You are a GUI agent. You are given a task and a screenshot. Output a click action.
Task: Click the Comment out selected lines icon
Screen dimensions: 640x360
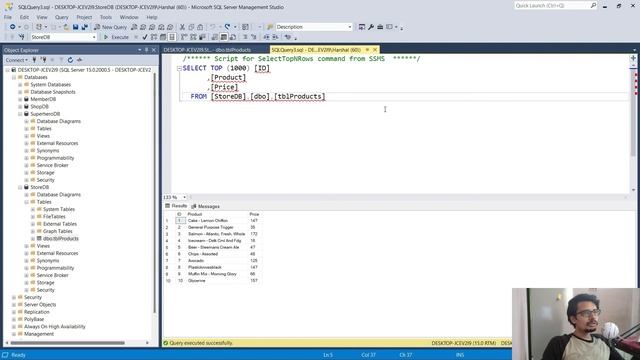coord(245,37)
